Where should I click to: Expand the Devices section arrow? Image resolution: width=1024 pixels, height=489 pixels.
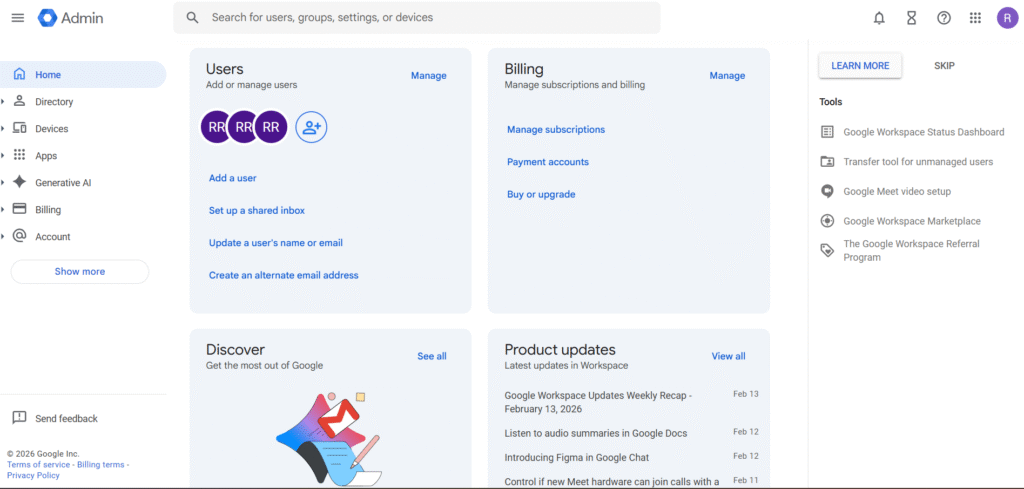click(x=3, y=129)
